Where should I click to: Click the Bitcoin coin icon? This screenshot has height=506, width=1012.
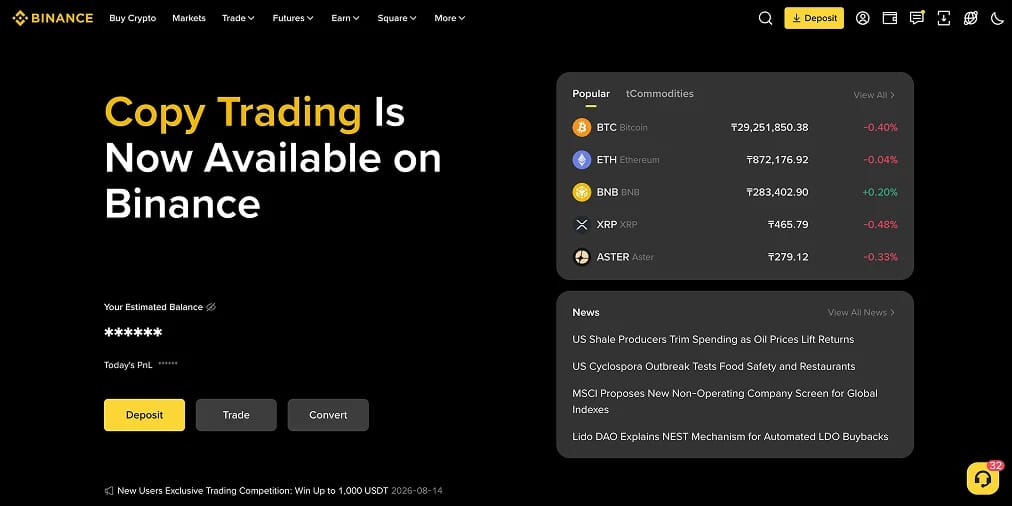(582, 127)
